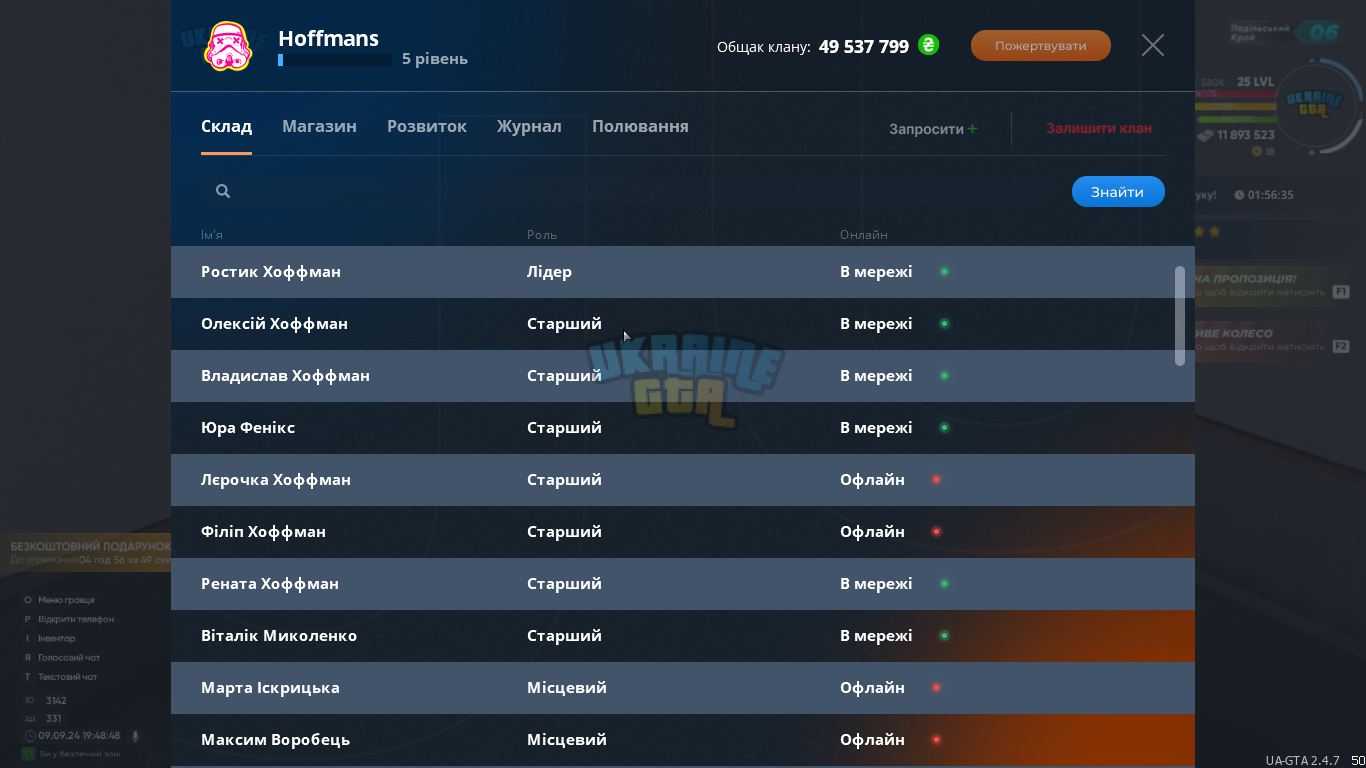Click the blue Знайти button

click(1118, 192)
